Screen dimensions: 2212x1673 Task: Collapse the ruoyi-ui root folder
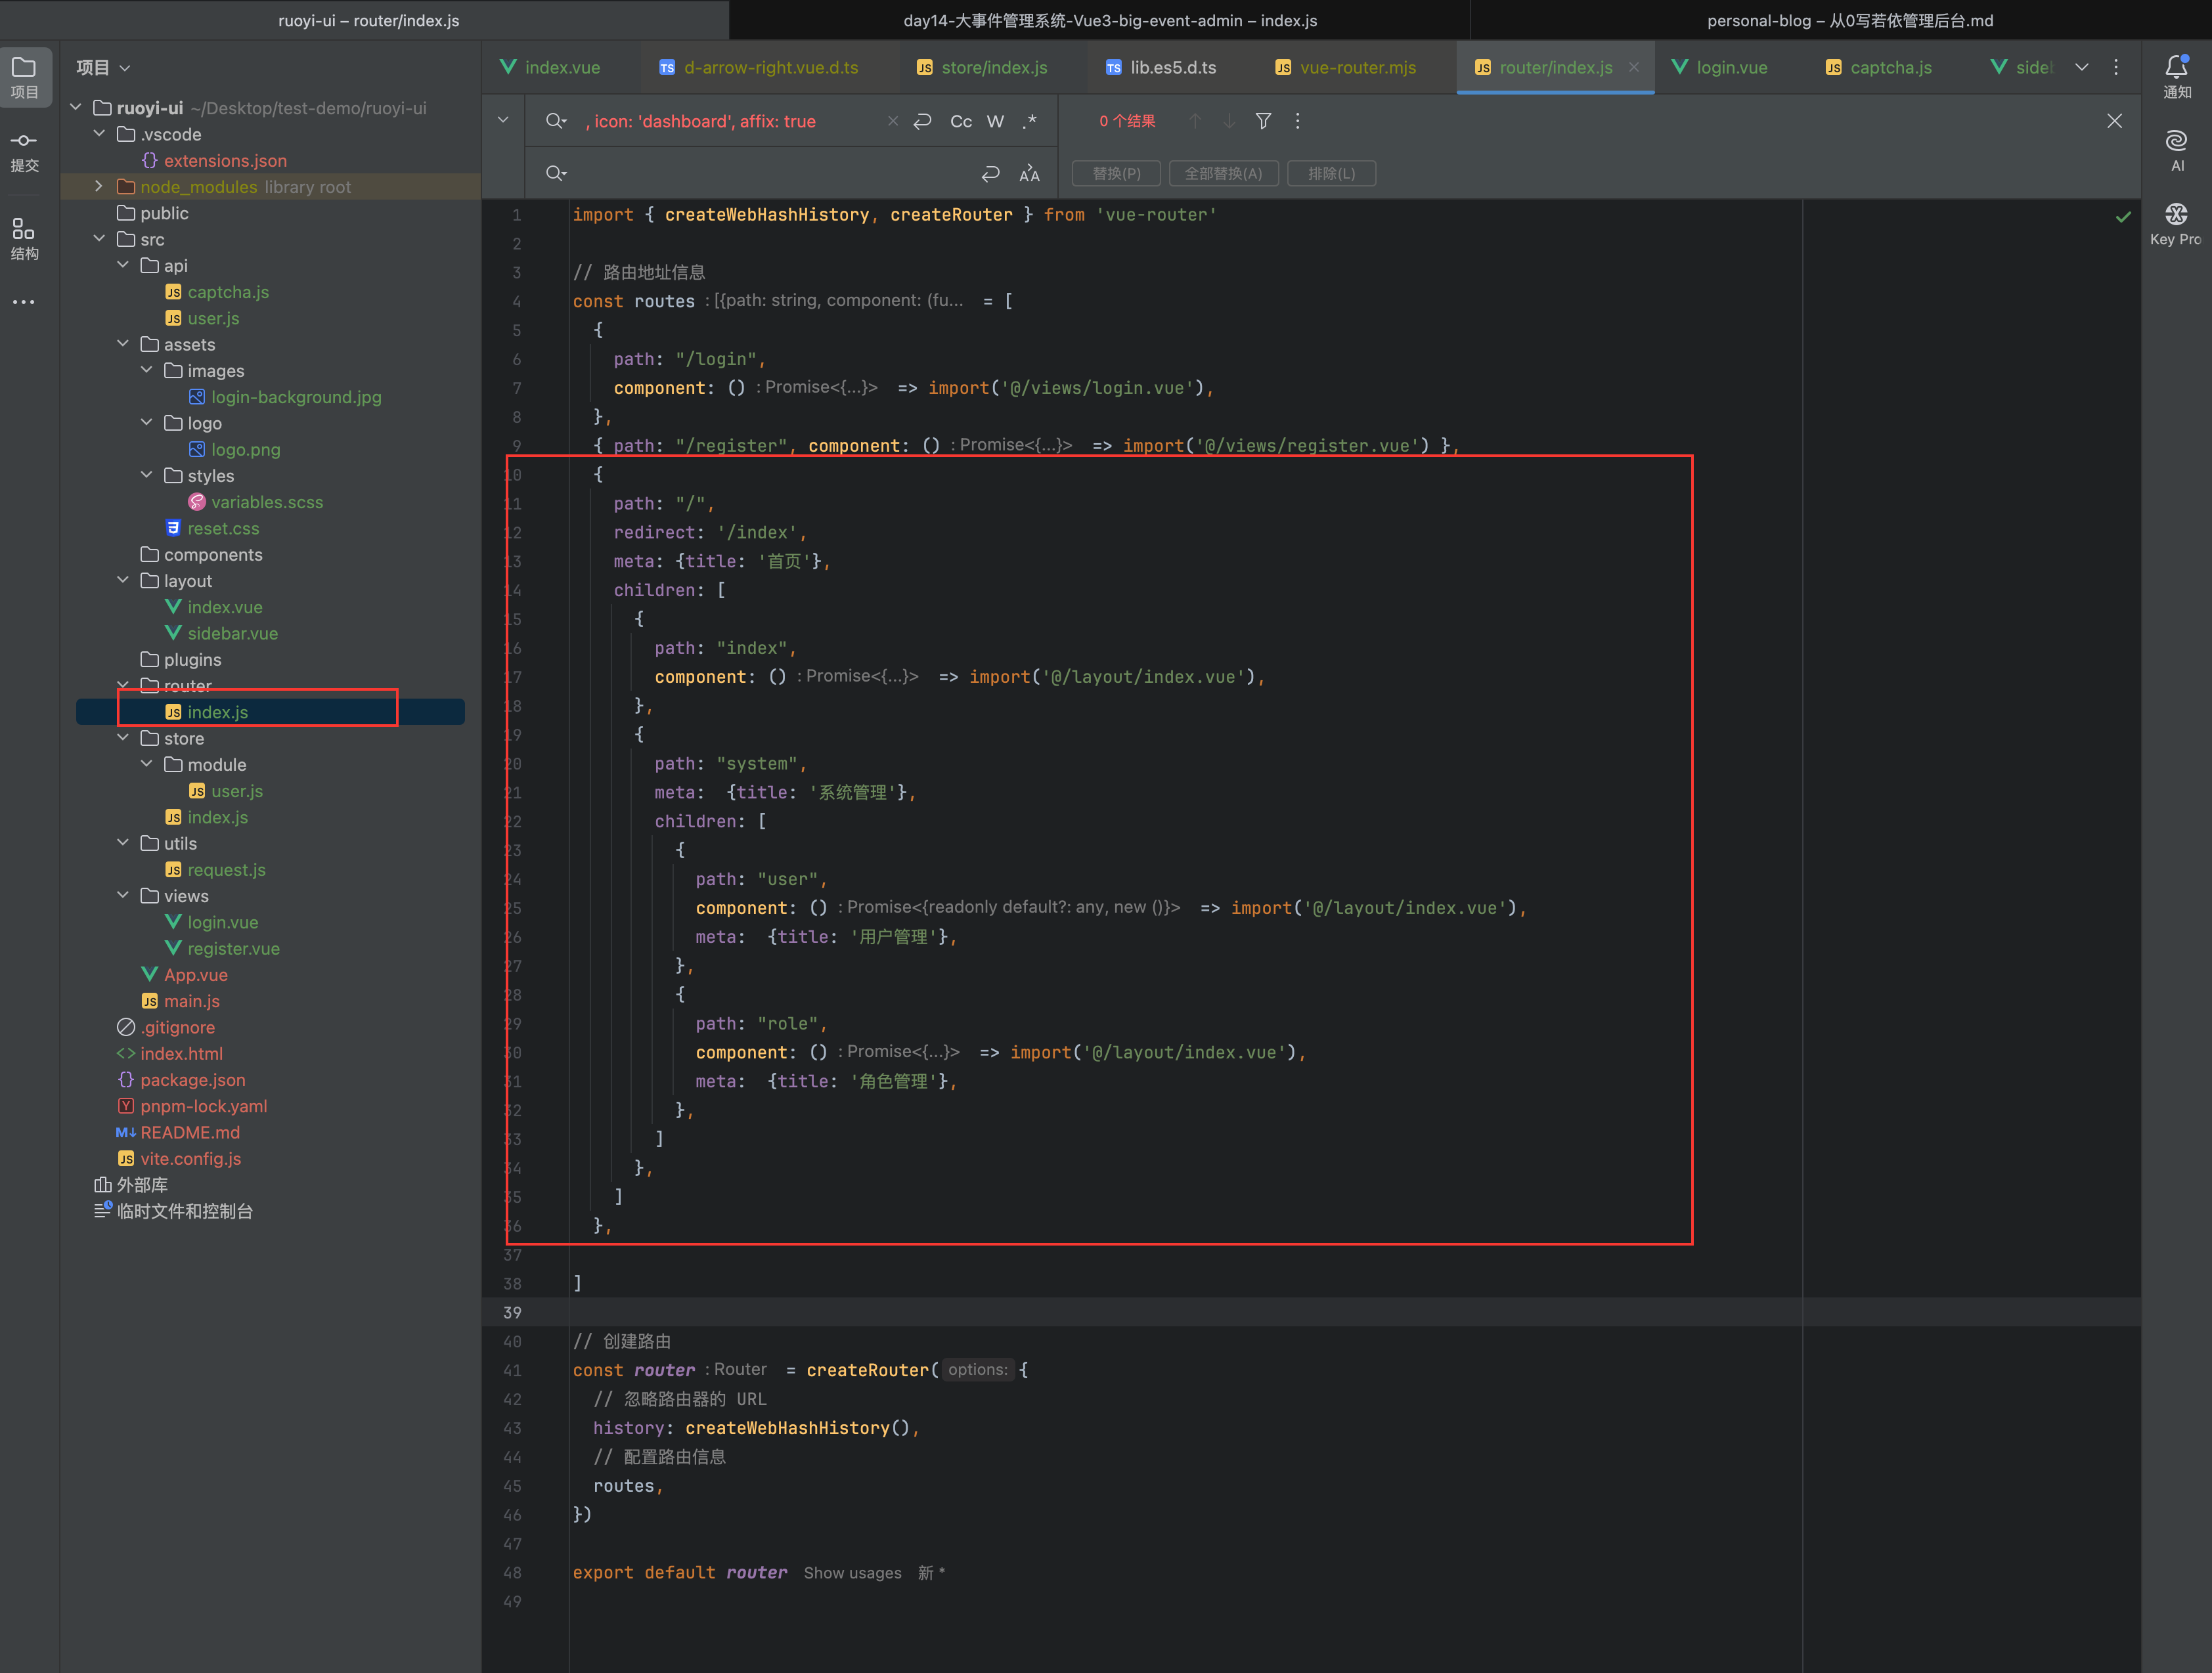coord(76,107)
